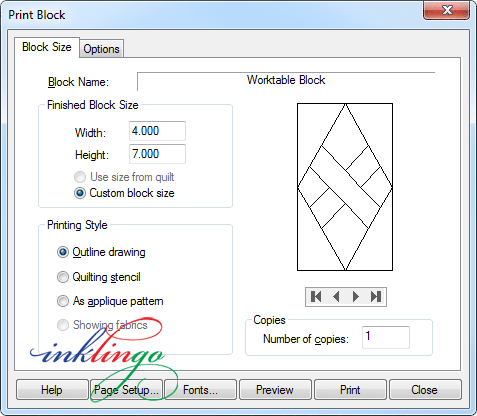Open Page Setup dialog

point(126,390)
